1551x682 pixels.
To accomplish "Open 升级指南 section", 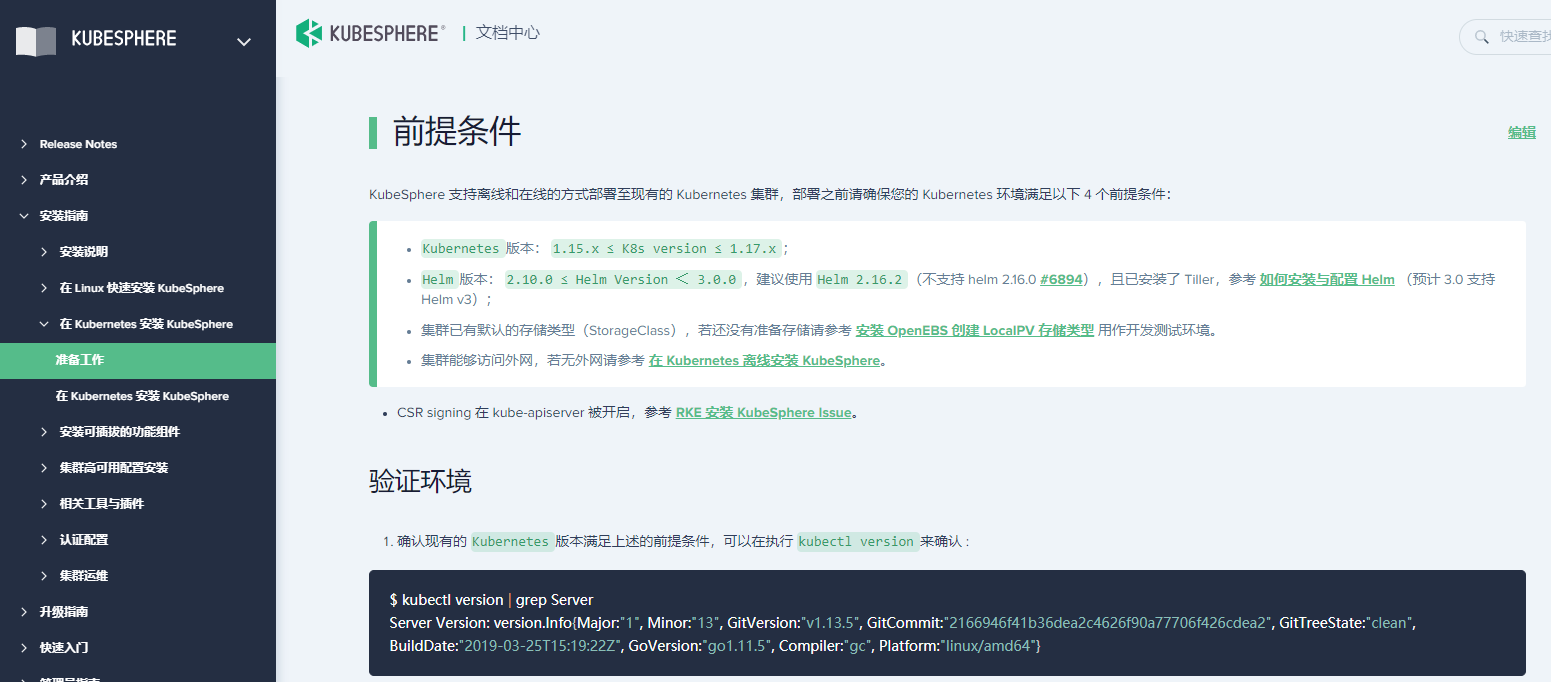I will pyautogui.click(x=64, y=612).
